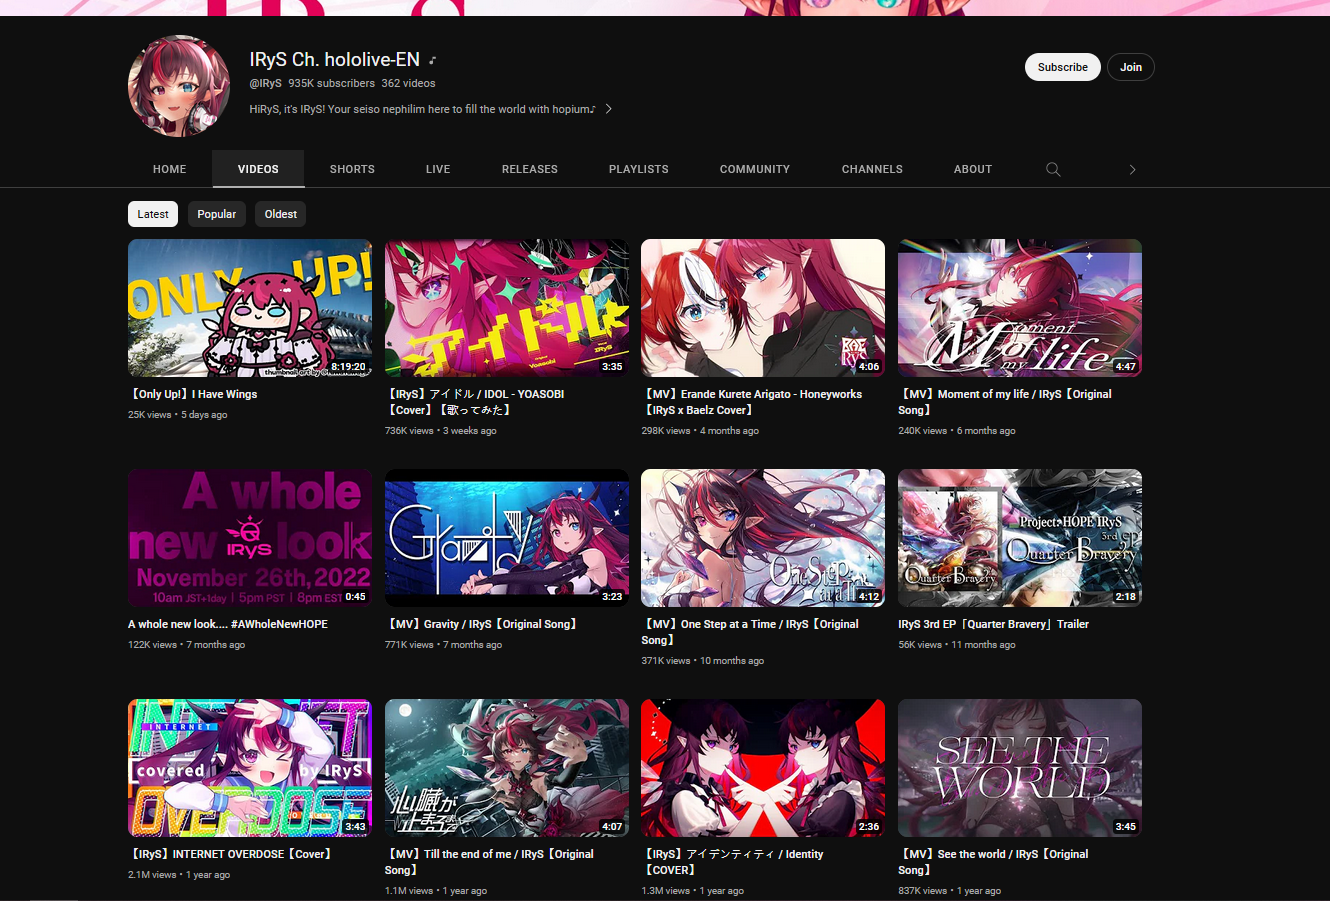Click the IRyS channel avatar picture
This screenshot has width=1330, height=901.
[179, 86]
